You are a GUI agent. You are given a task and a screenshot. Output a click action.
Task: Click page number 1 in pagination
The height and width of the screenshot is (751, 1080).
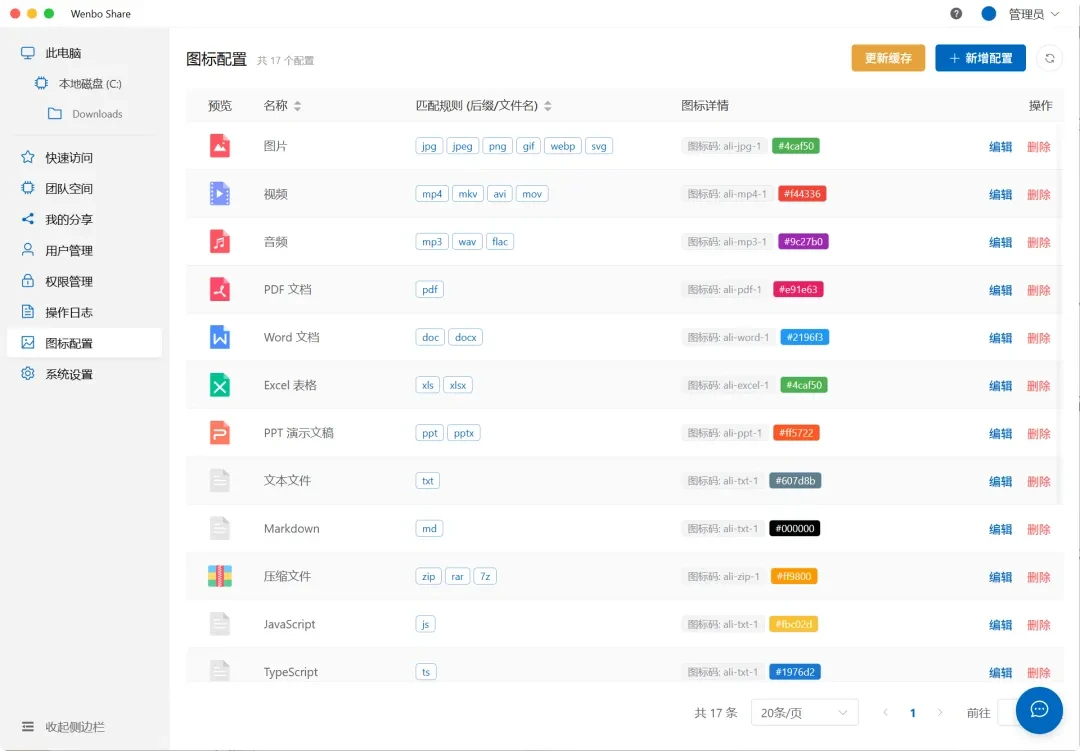(913, 713)
